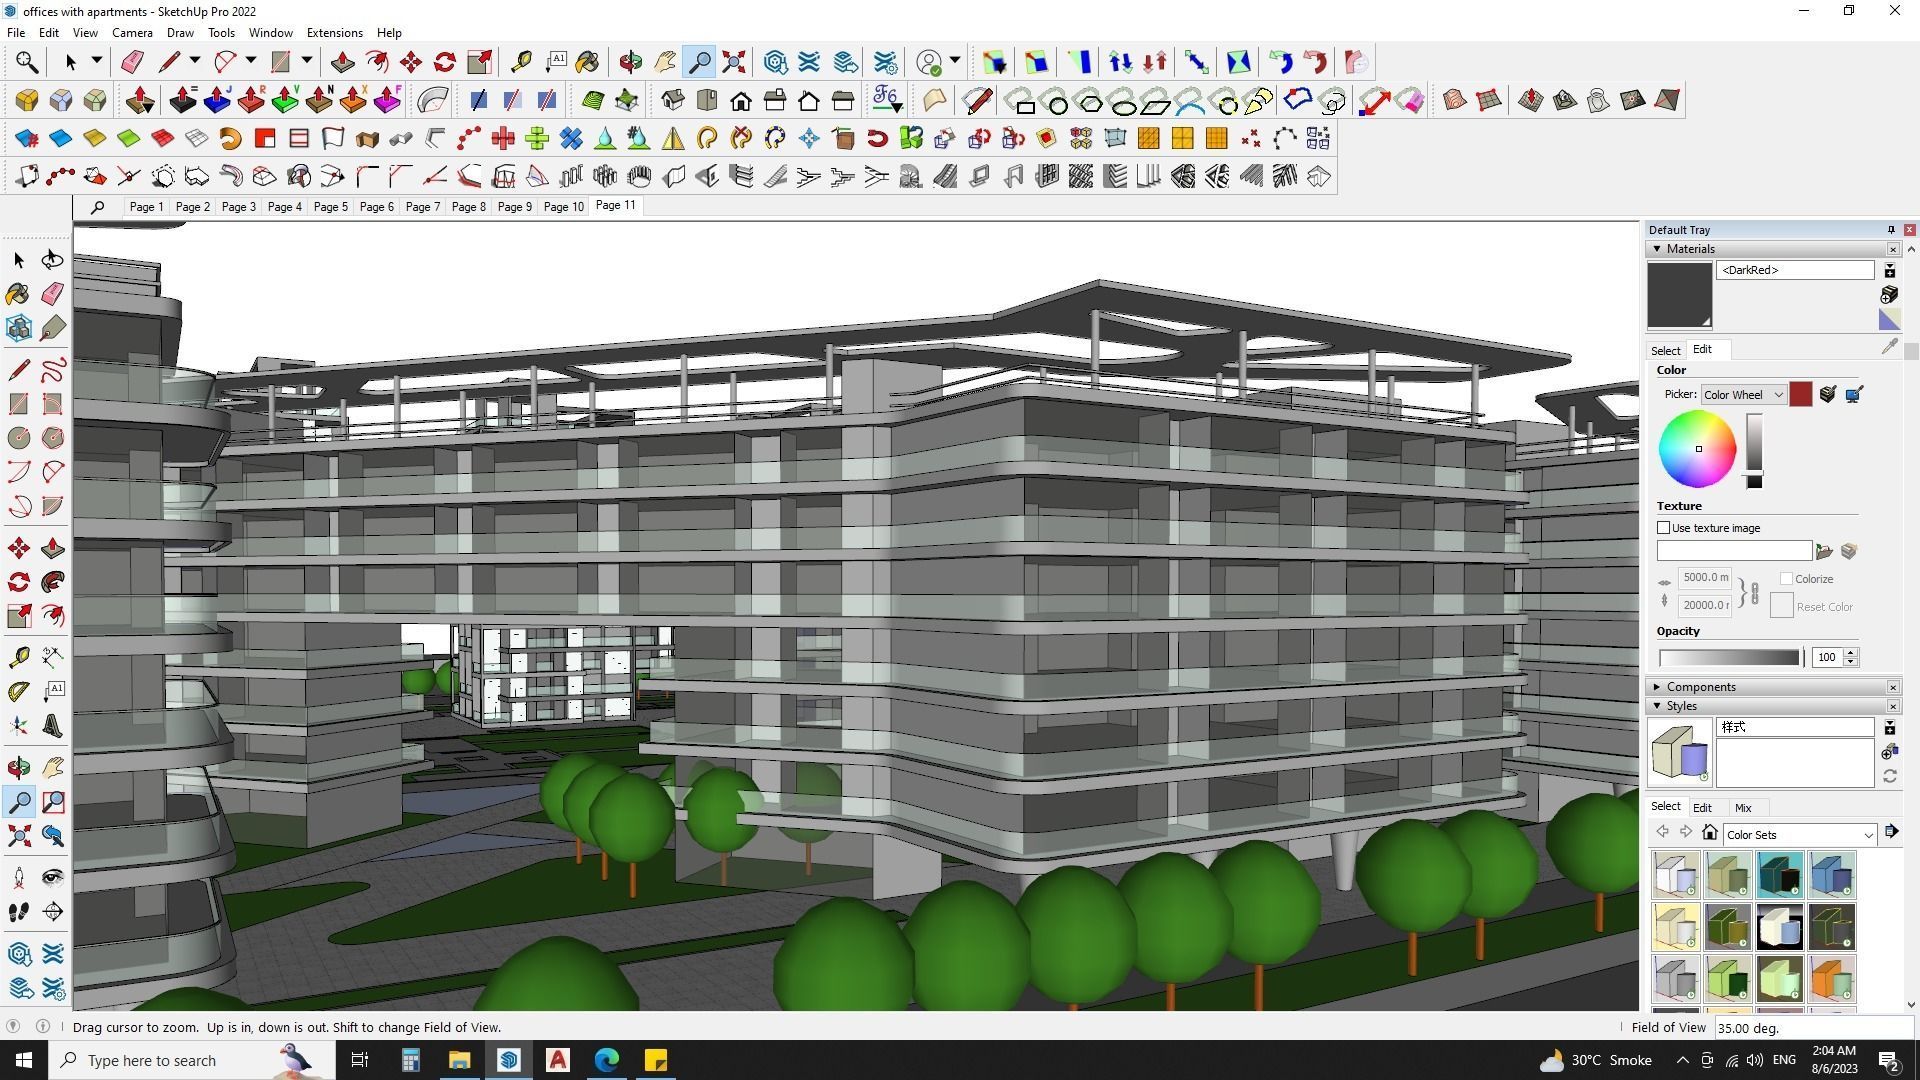Open scene search magnifier beside Page 1
The height and width of the screenshot is (1080, 1920).
point(97,207)
